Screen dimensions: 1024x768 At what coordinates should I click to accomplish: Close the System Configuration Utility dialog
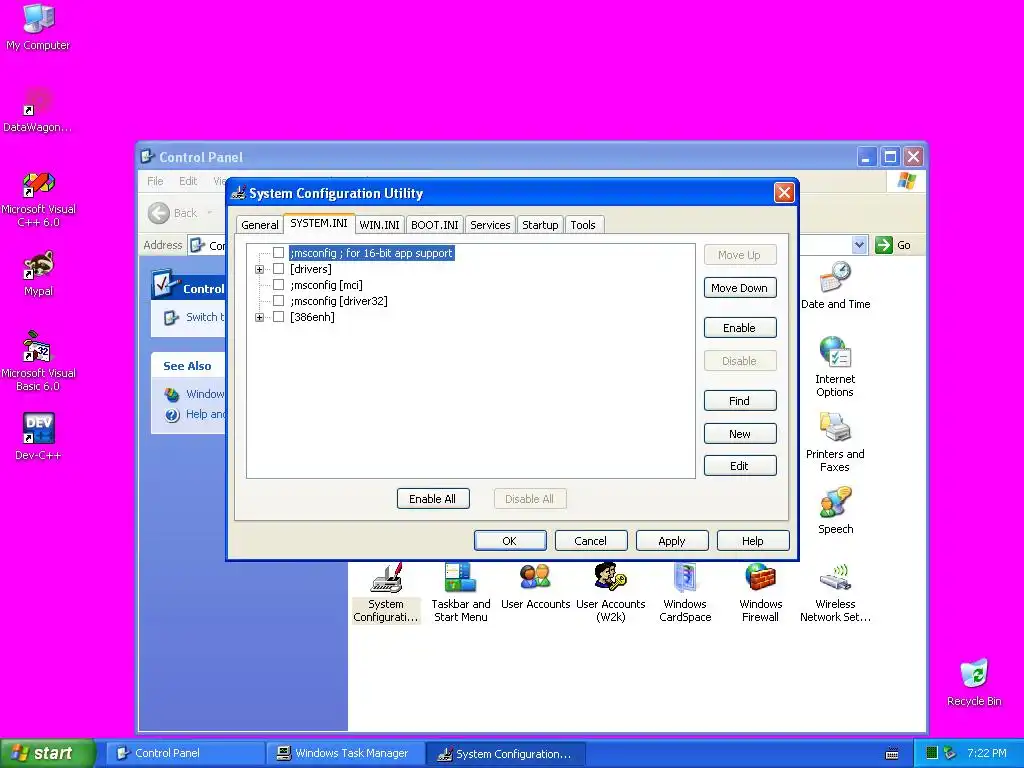tap(784, 193)
